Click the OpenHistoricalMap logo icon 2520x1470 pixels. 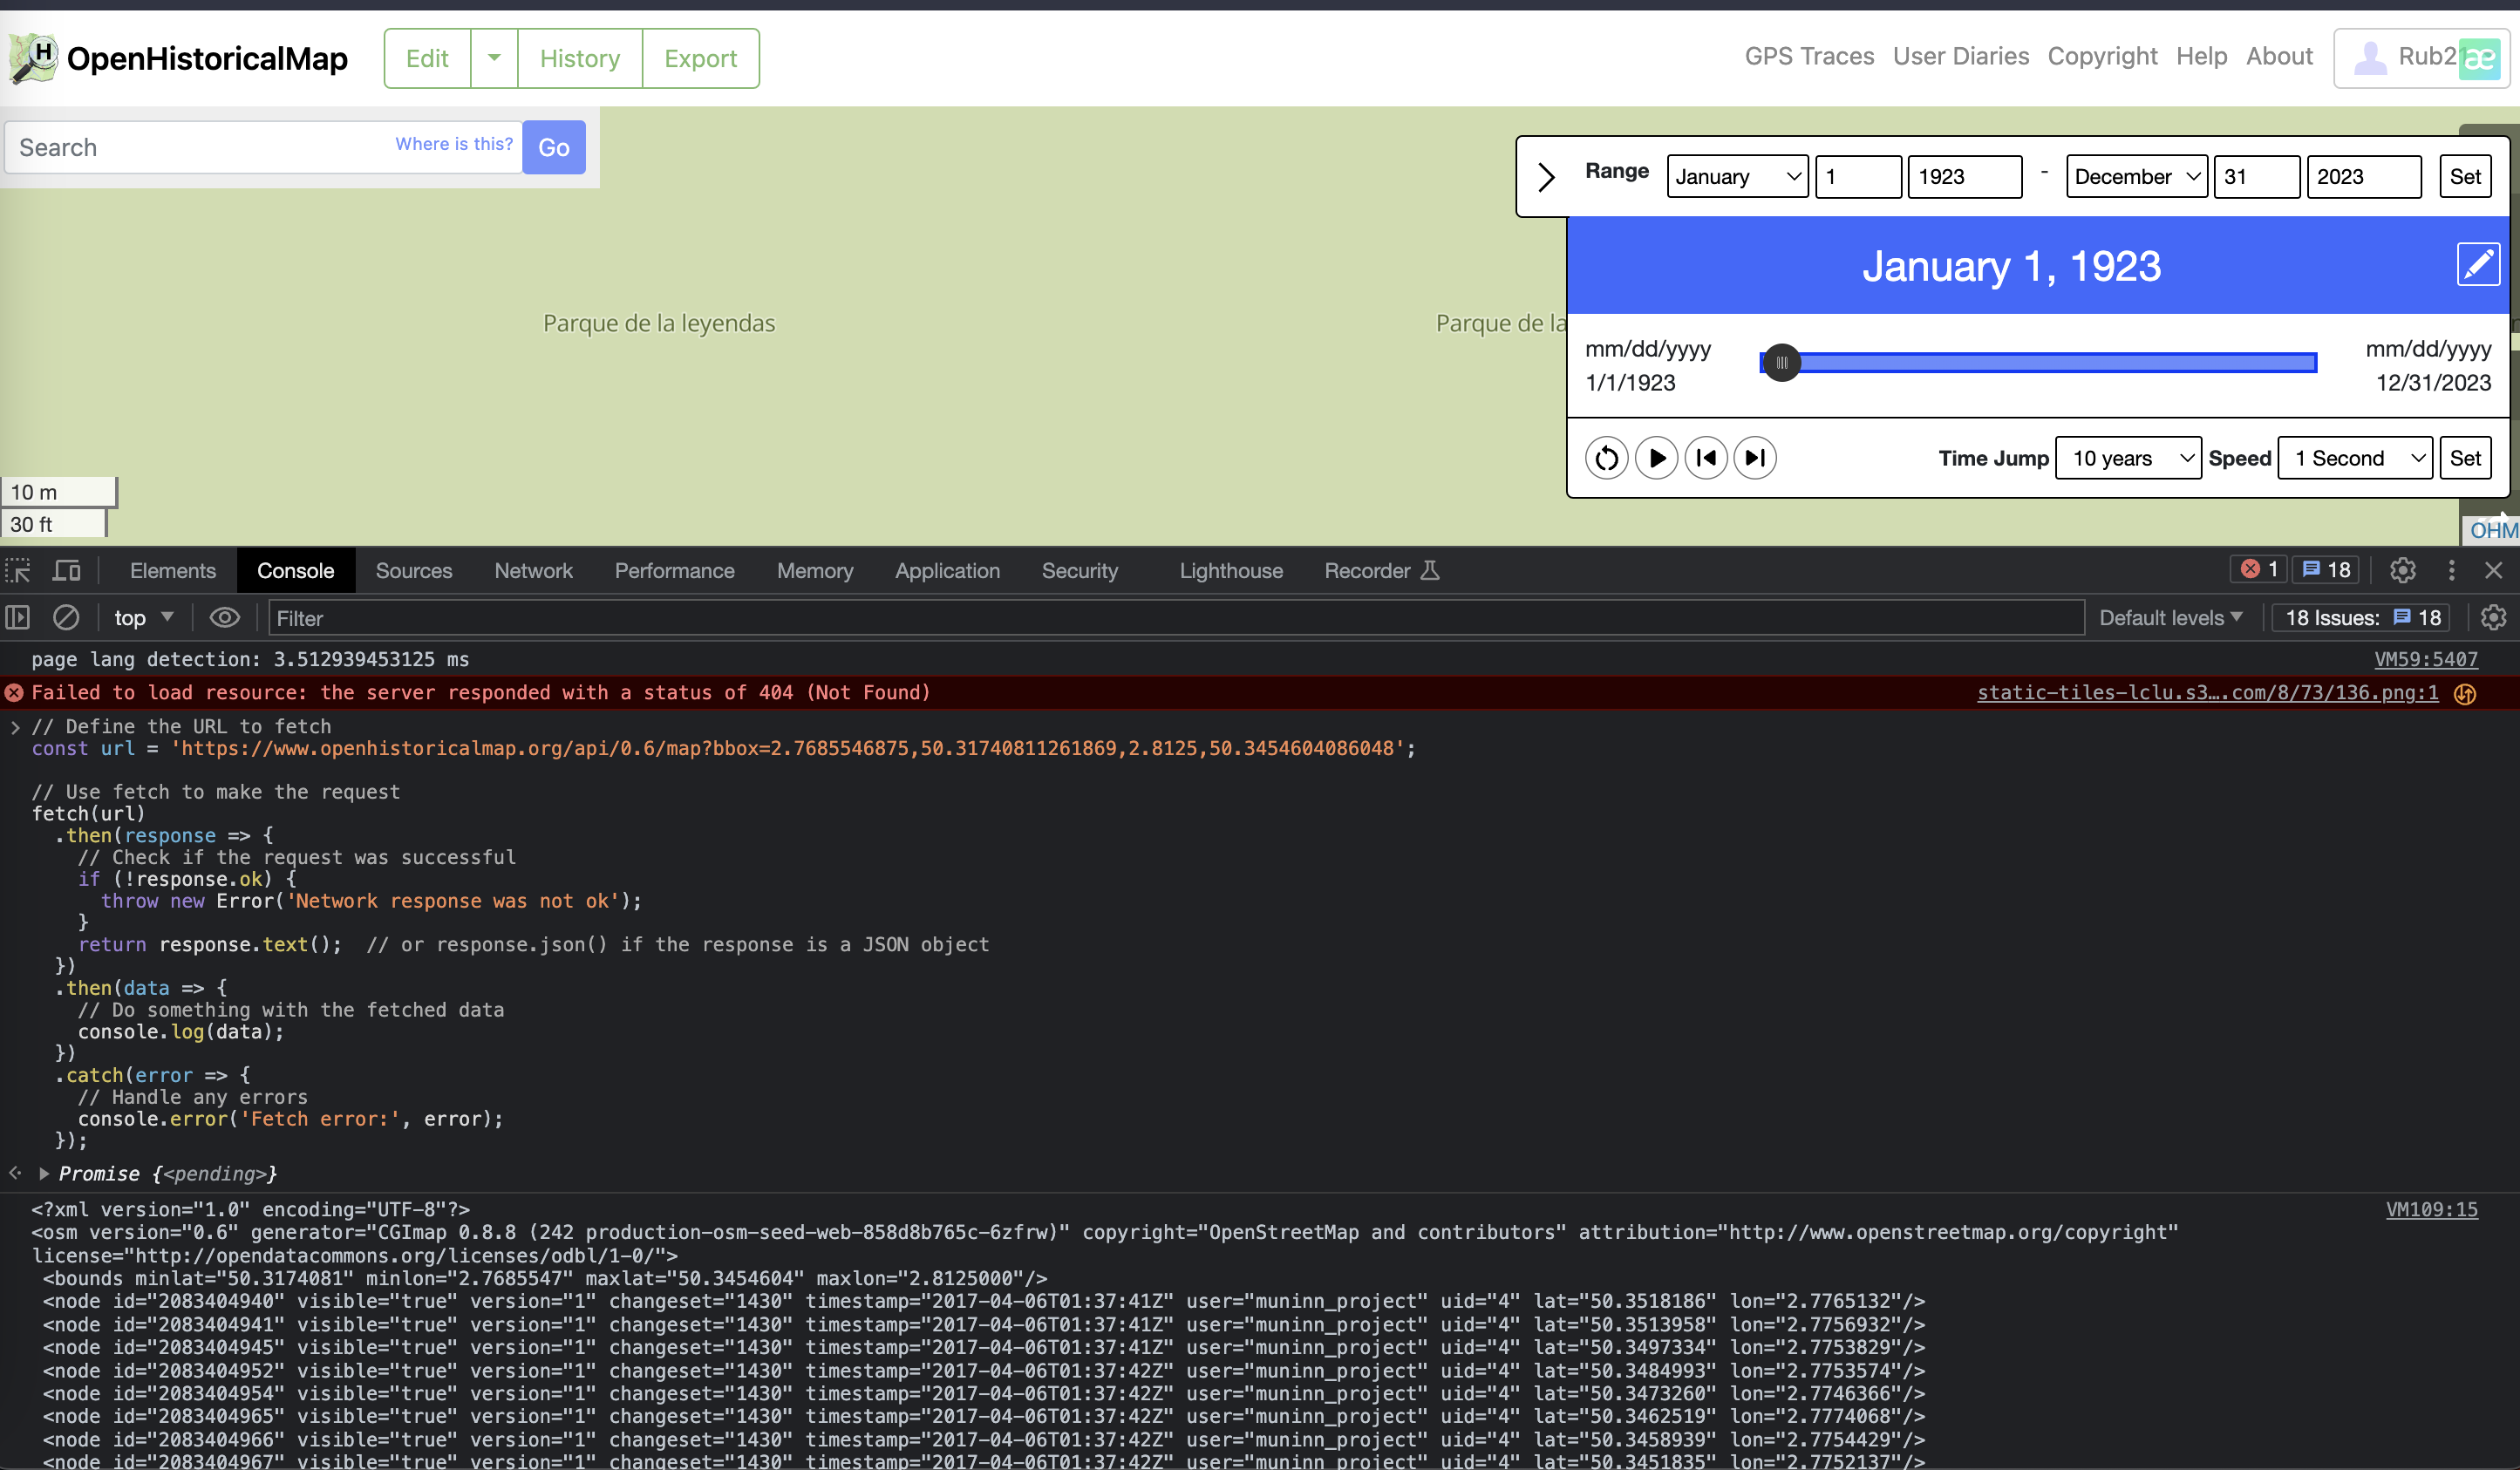[33, 58]
